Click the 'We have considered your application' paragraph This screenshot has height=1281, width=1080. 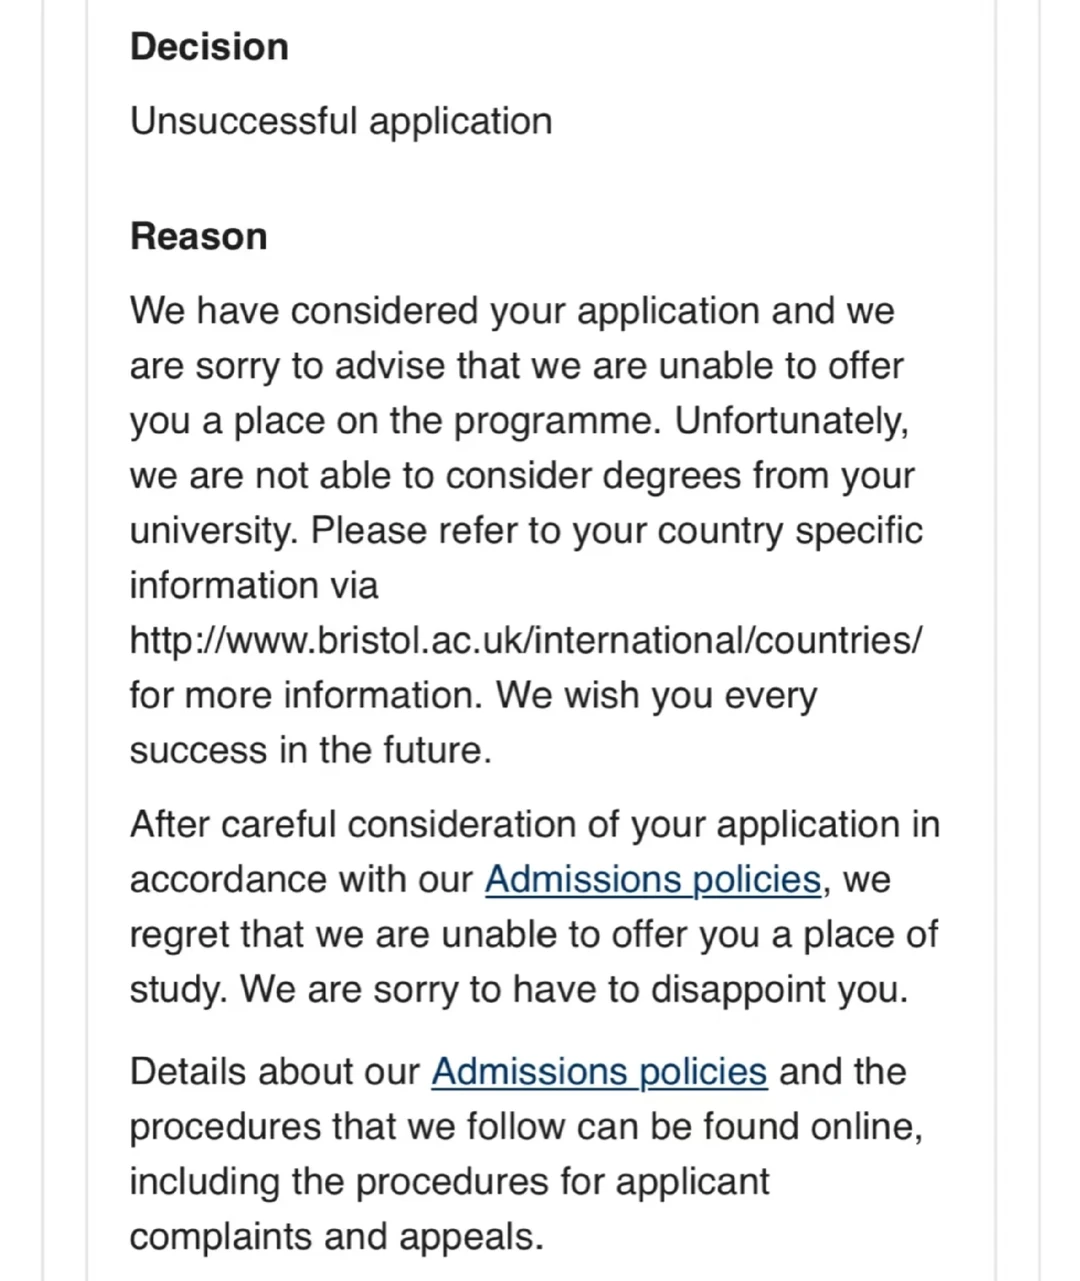click(526, 530)
